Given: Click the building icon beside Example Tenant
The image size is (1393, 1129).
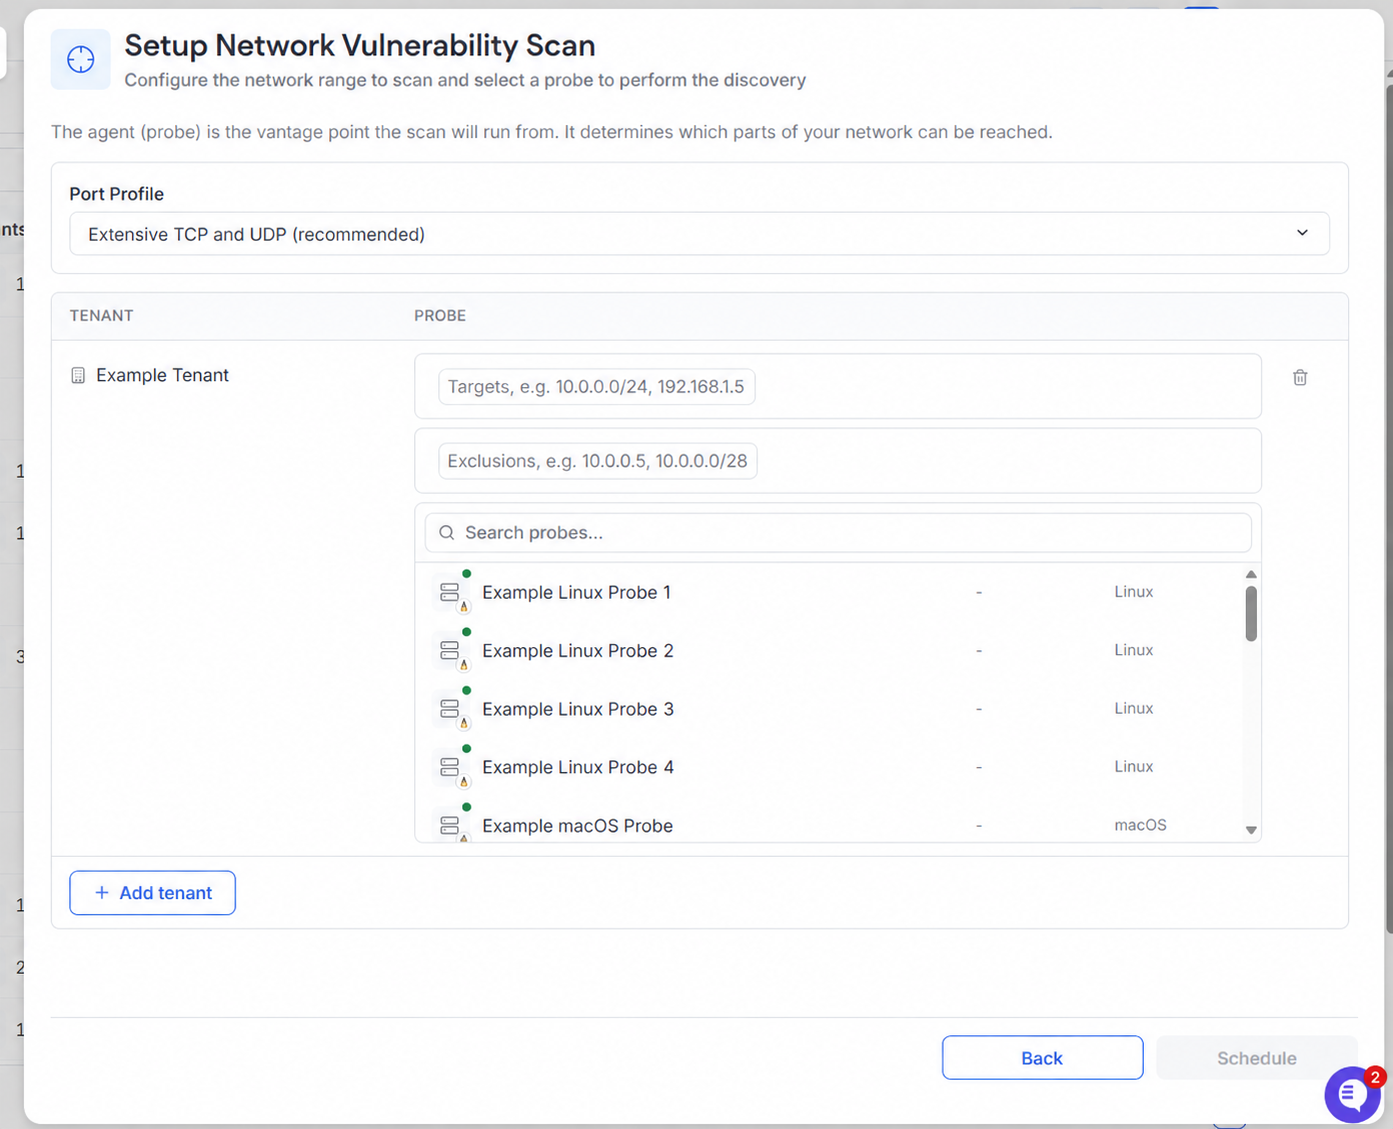Looking at the screenshot, I should (78, 375).
